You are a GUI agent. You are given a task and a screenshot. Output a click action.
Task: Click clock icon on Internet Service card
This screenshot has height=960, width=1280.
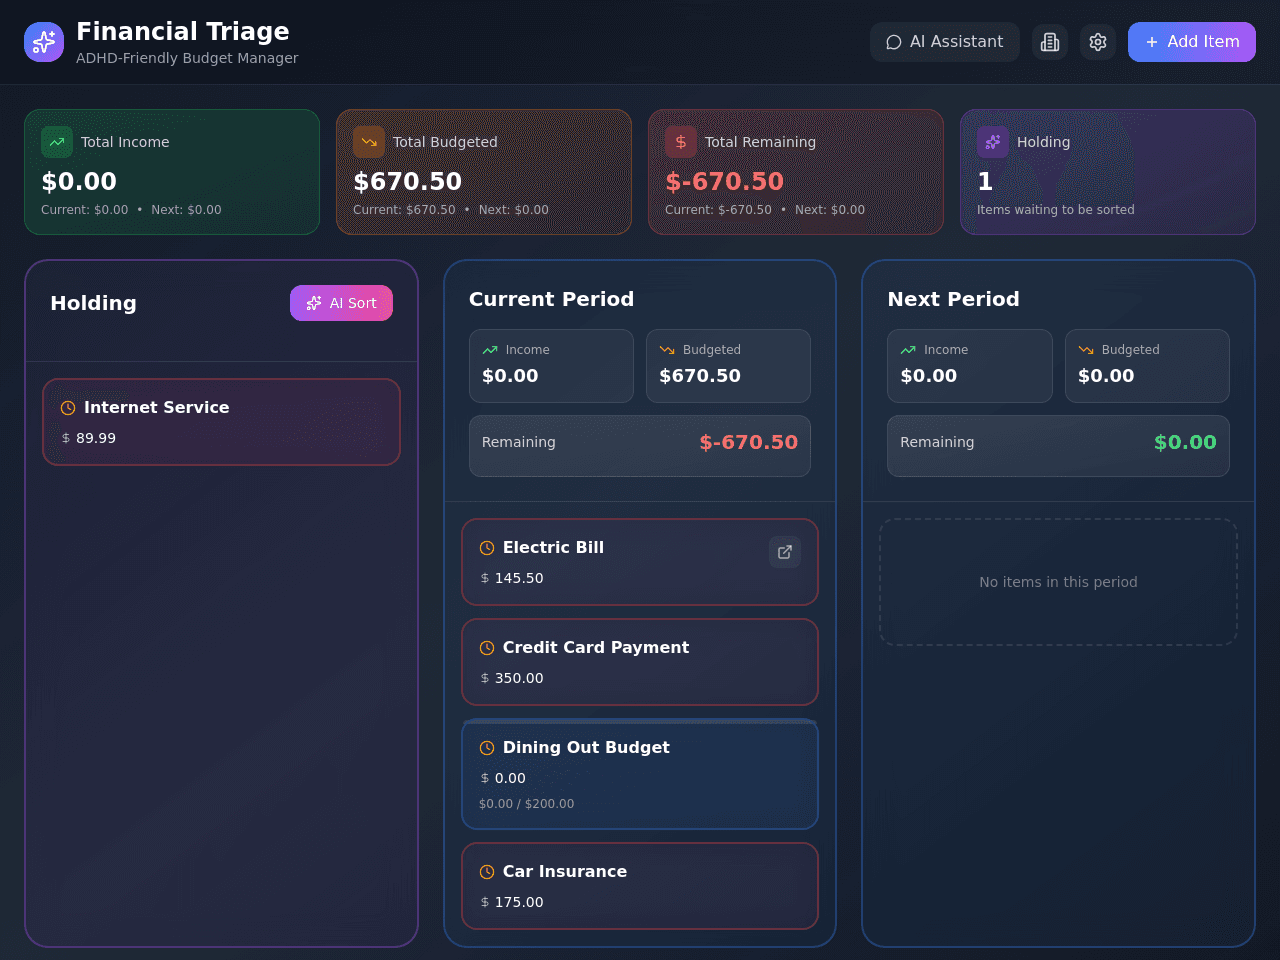click(68, 408)
